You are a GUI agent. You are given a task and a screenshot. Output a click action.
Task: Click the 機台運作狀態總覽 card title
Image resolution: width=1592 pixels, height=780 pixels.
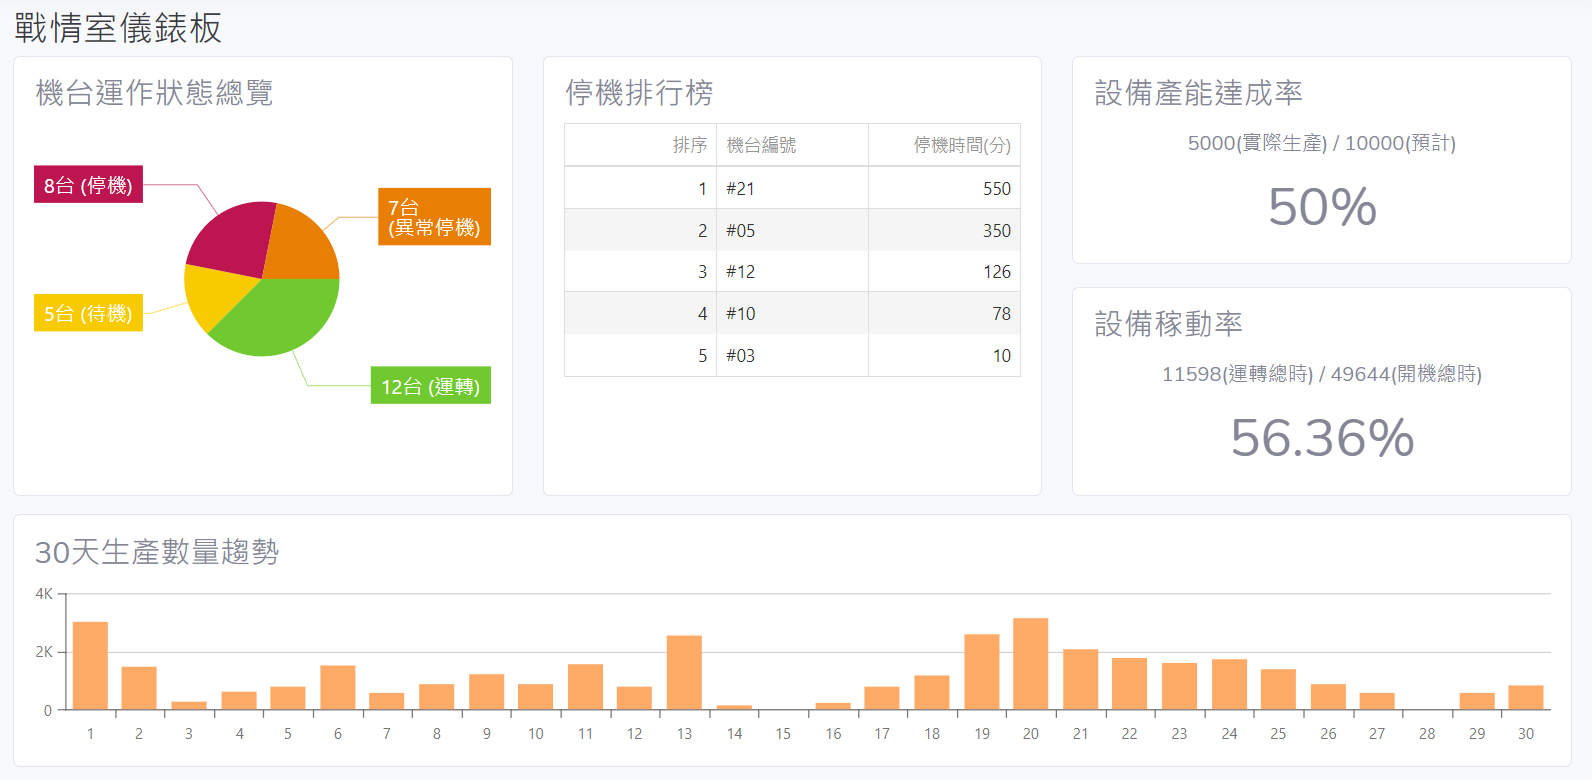coord(155,93)
